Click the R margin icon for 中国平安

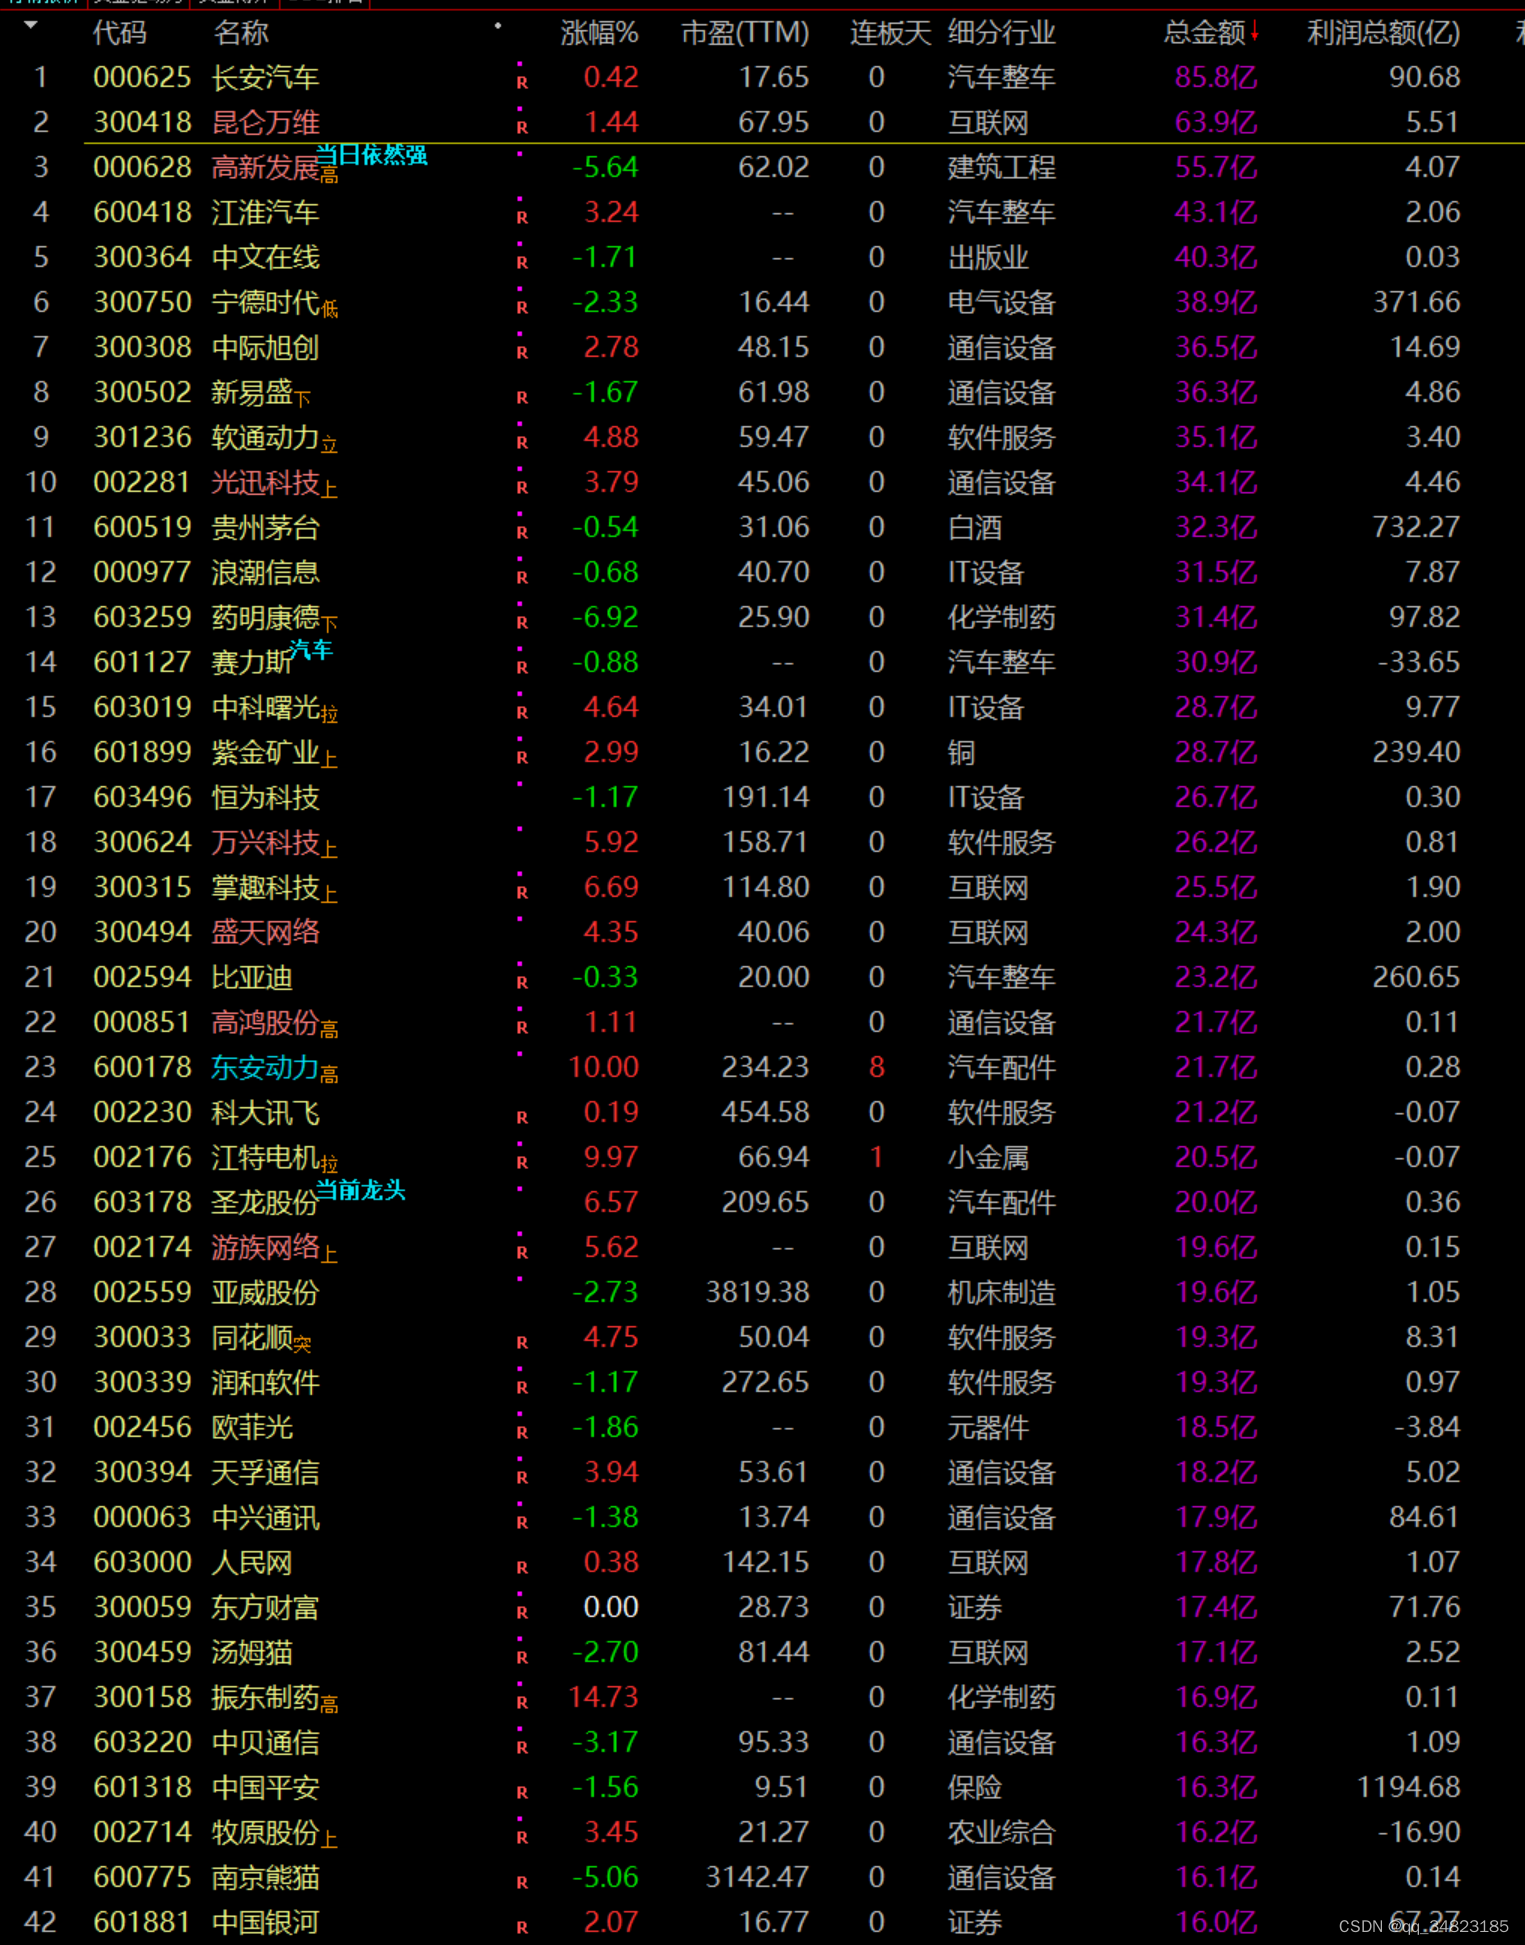click(x=521, y=1793)
